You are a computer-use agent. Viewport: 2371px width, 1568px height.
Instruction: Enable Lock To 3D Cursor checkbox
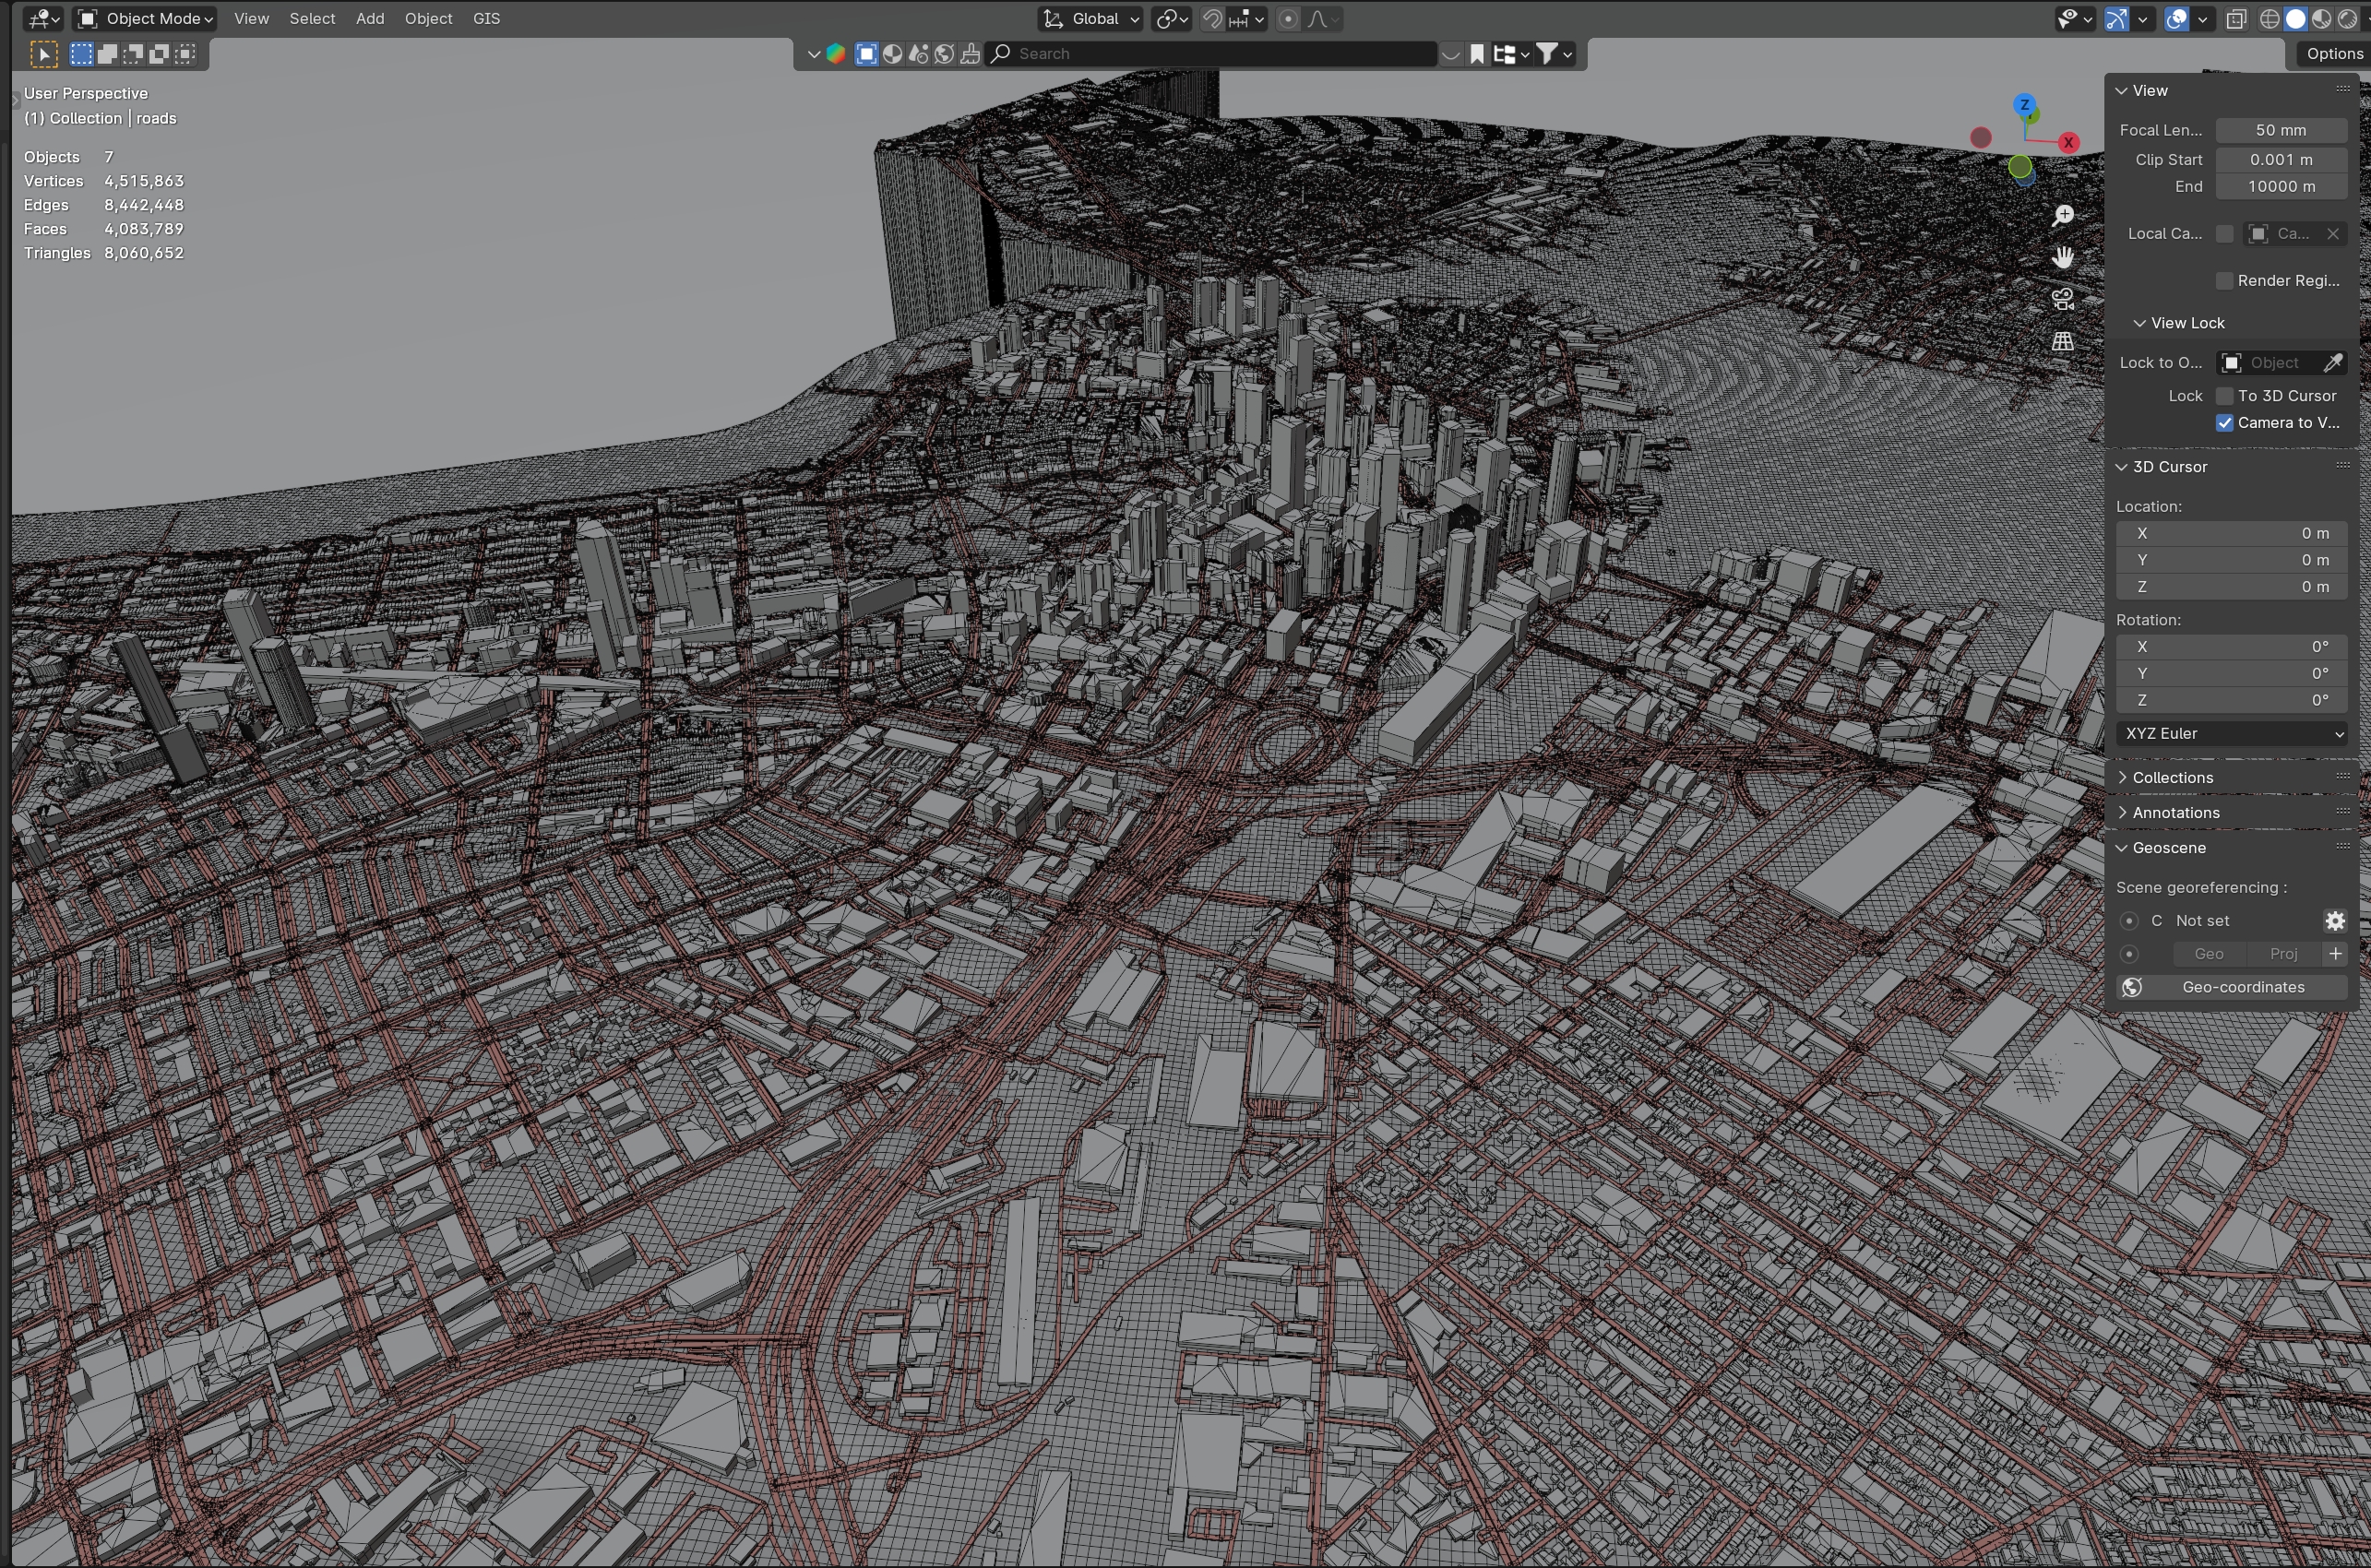coord(2224,396)
